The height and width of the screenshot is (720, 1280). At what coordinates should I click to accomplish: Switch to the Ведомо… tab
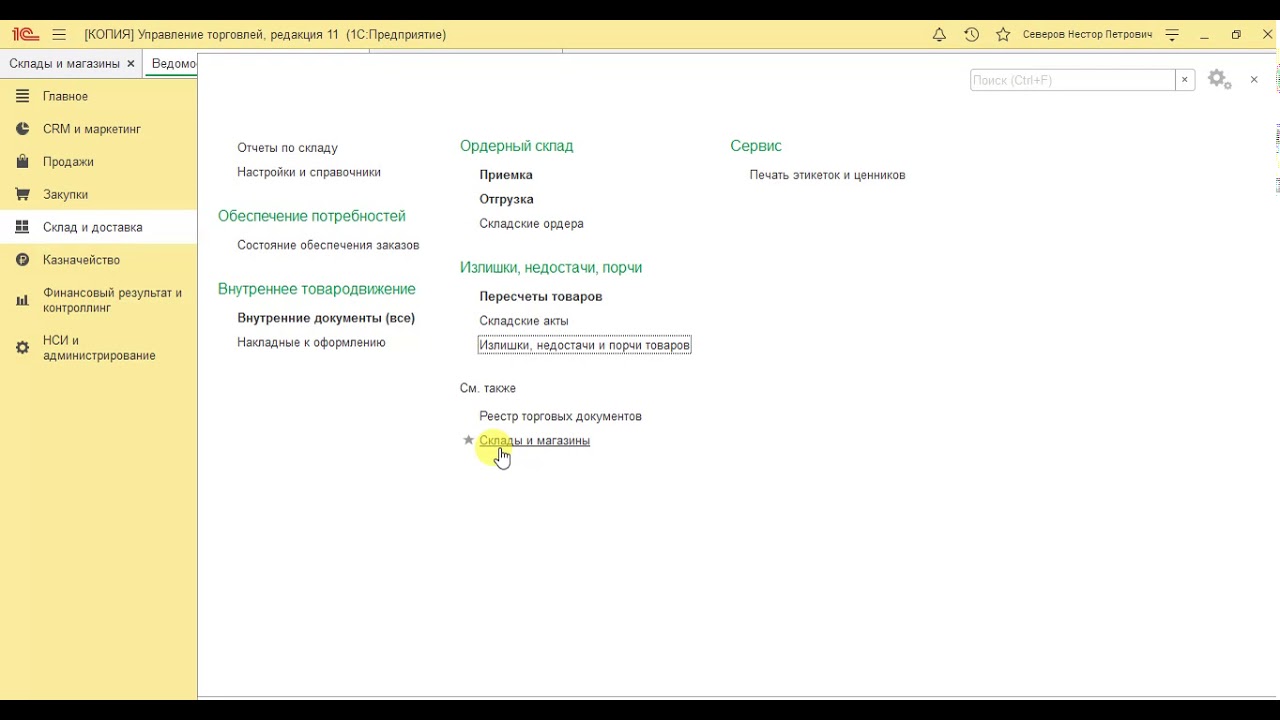(x=173, y=63)
